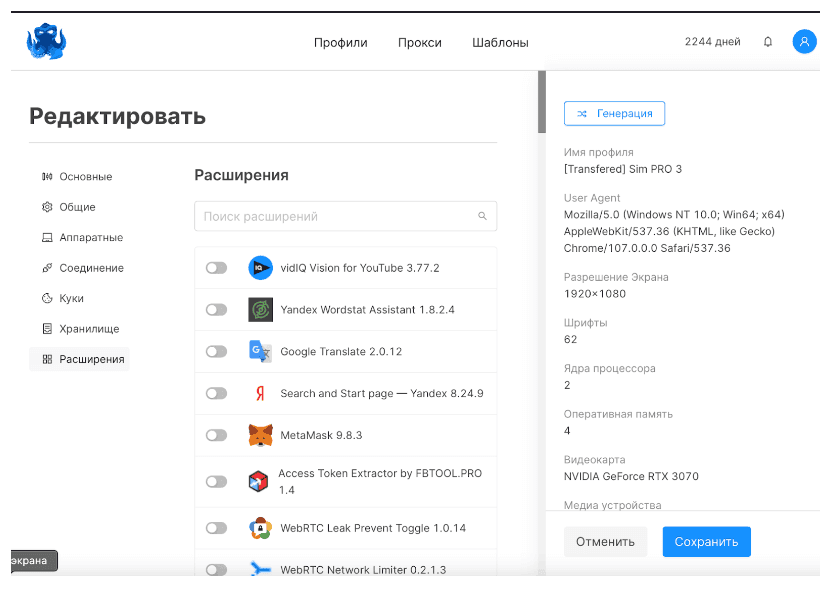Click the Google Translate extension icon
The height and width of the screenshot is (592, 837).
pos(258,351)
